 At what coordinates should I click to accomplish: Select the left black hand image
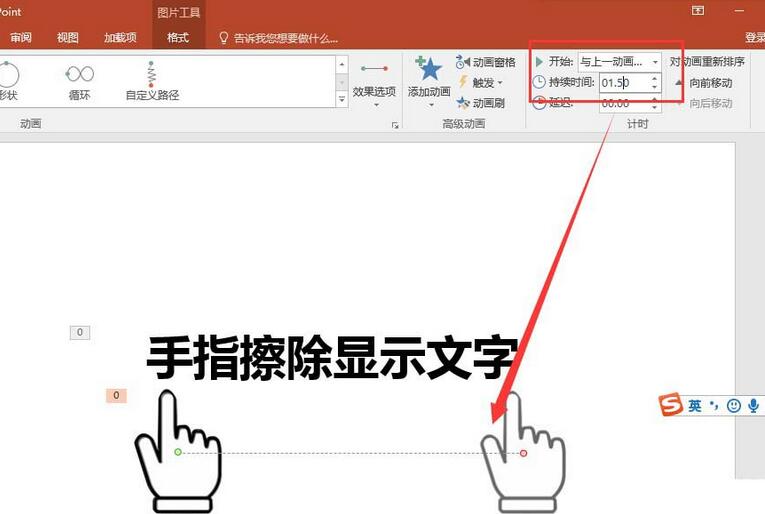[x=178, y=451]
